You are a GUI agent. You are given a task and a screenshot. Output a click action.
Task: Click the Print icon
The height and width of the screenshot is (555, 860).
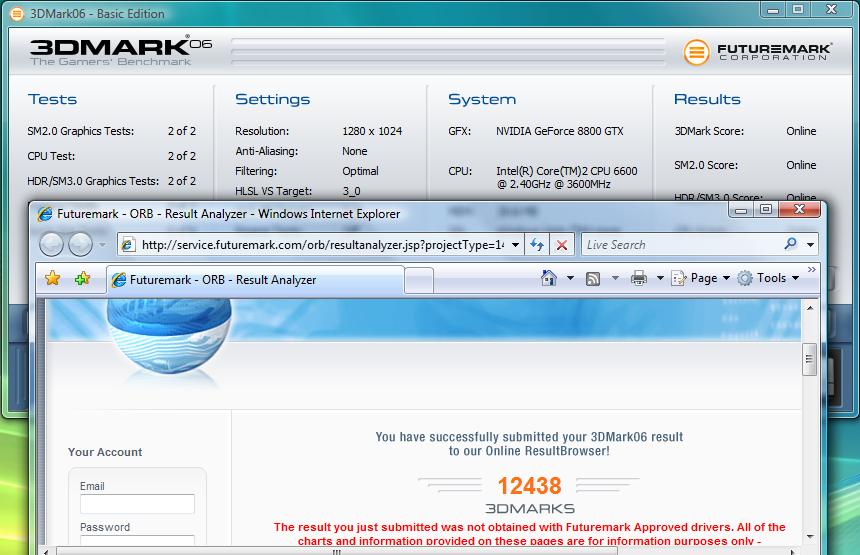tap(638, 279)
